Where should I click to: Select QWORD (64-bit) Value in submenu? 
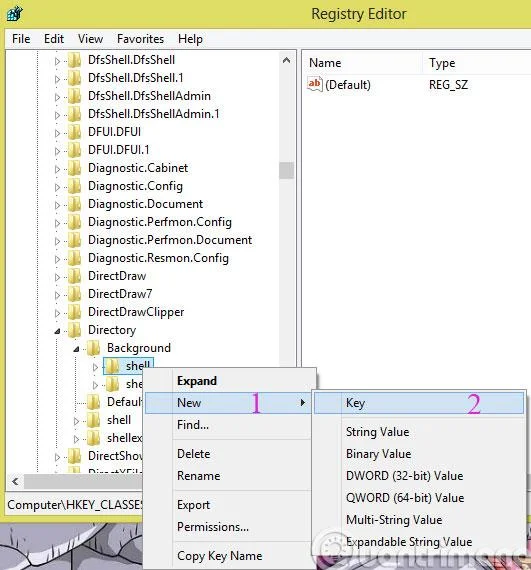[419, 498]
